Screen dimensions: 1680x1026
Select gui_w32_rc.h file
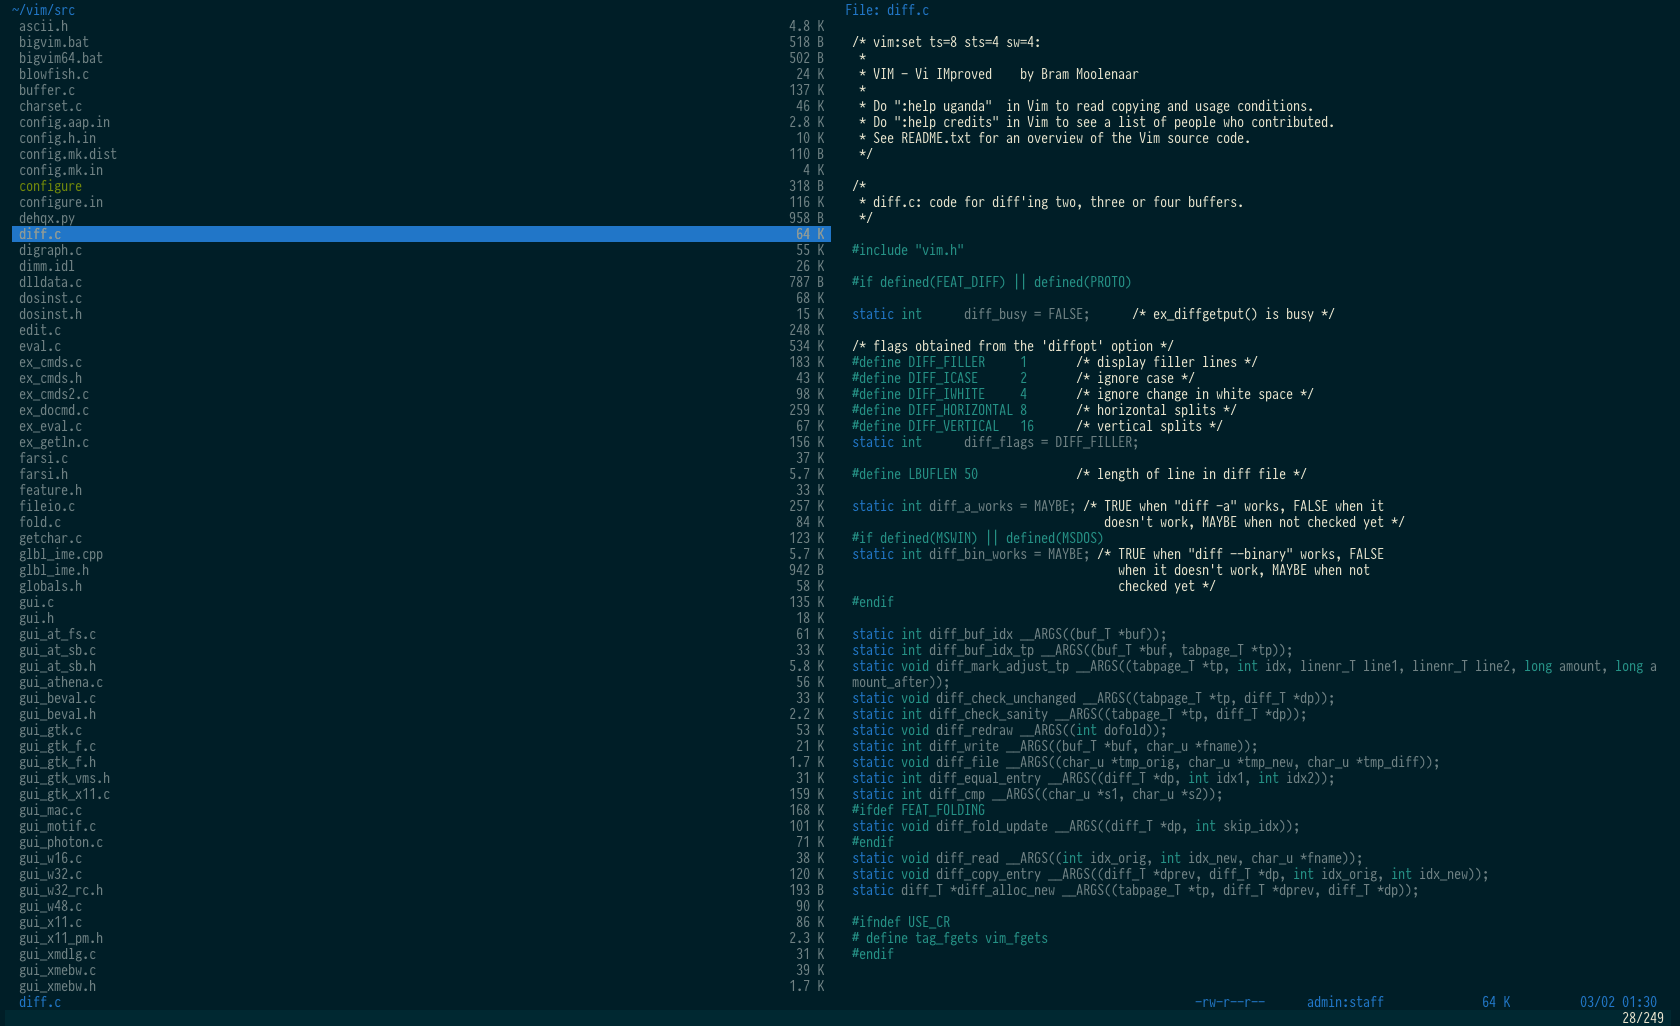421,890
